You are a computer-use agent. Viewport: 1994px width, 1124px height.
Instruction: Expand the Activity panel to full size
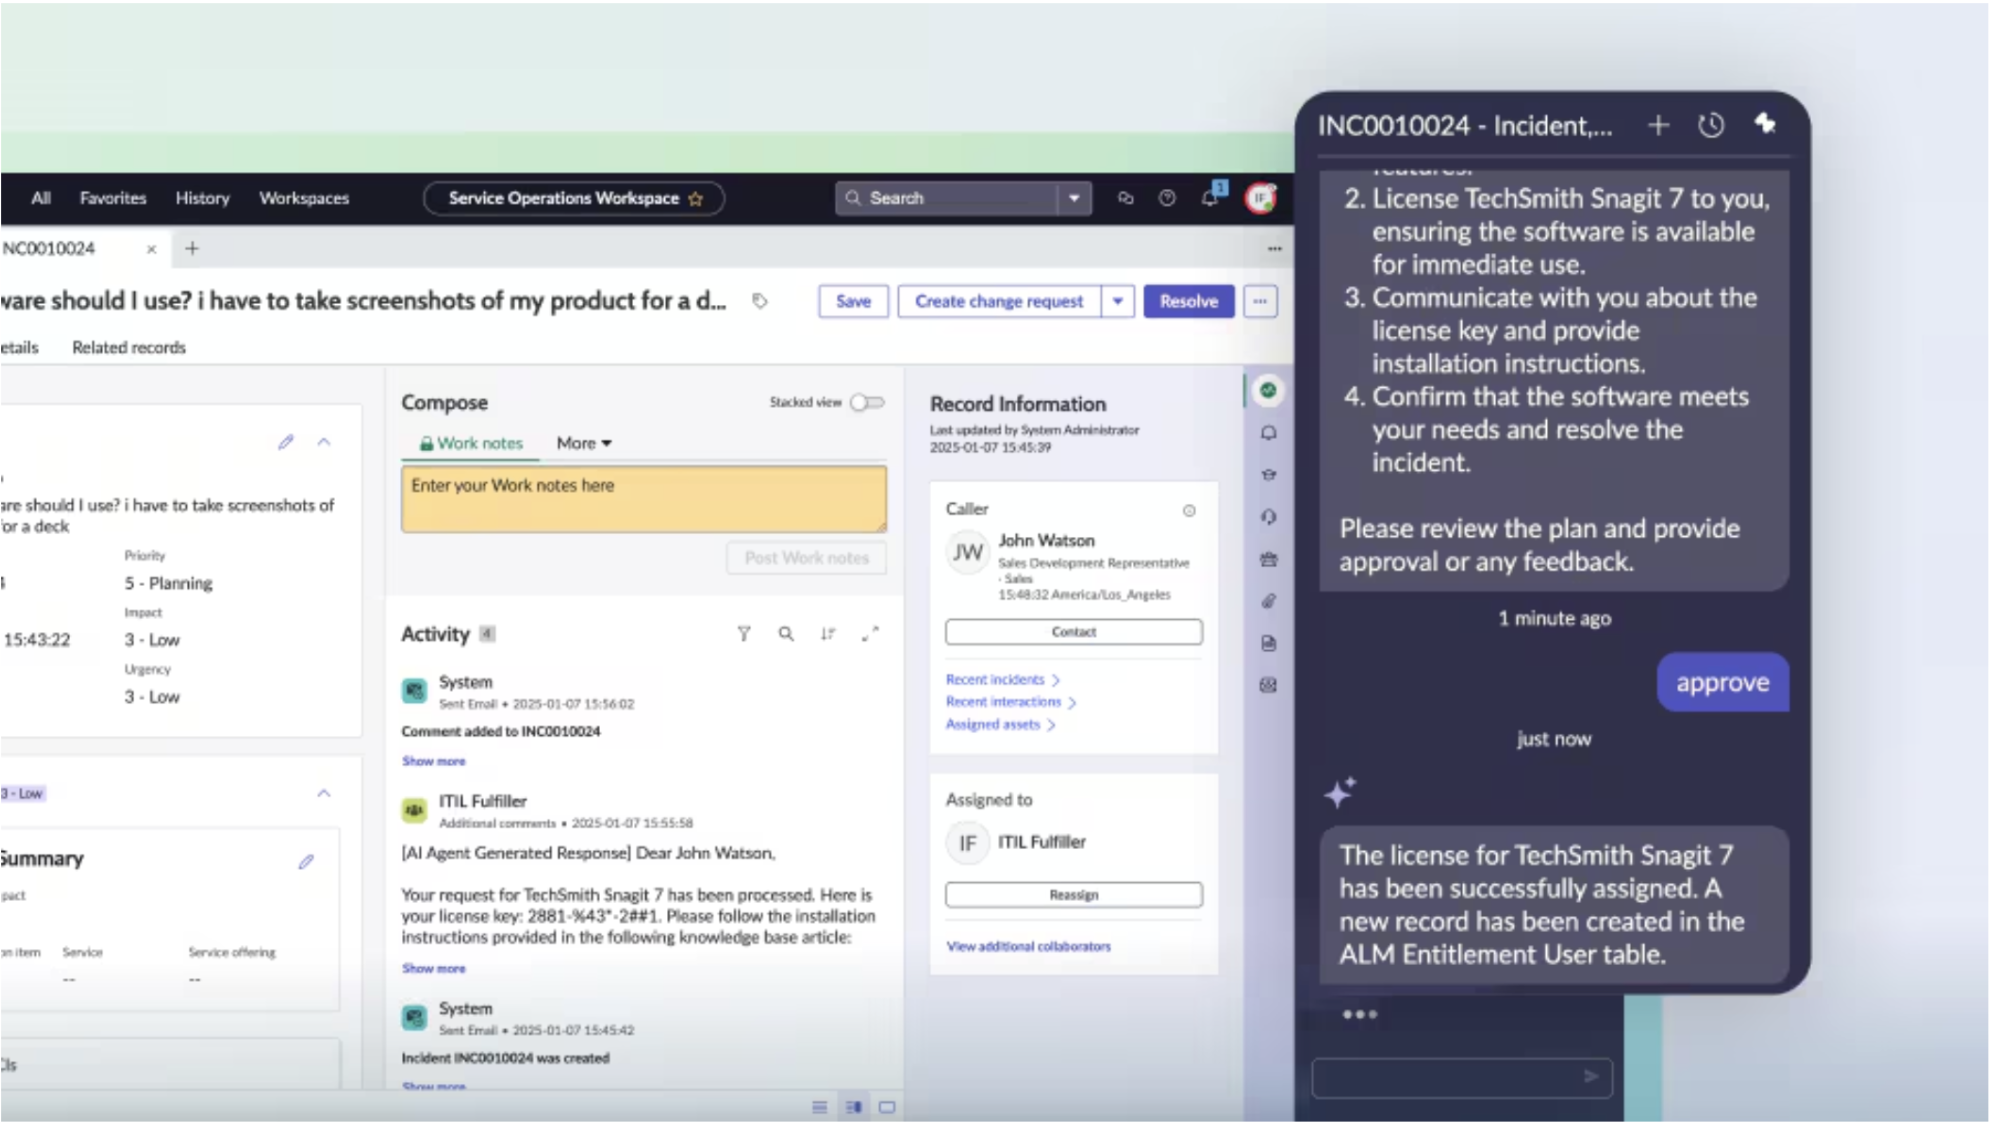871,633
